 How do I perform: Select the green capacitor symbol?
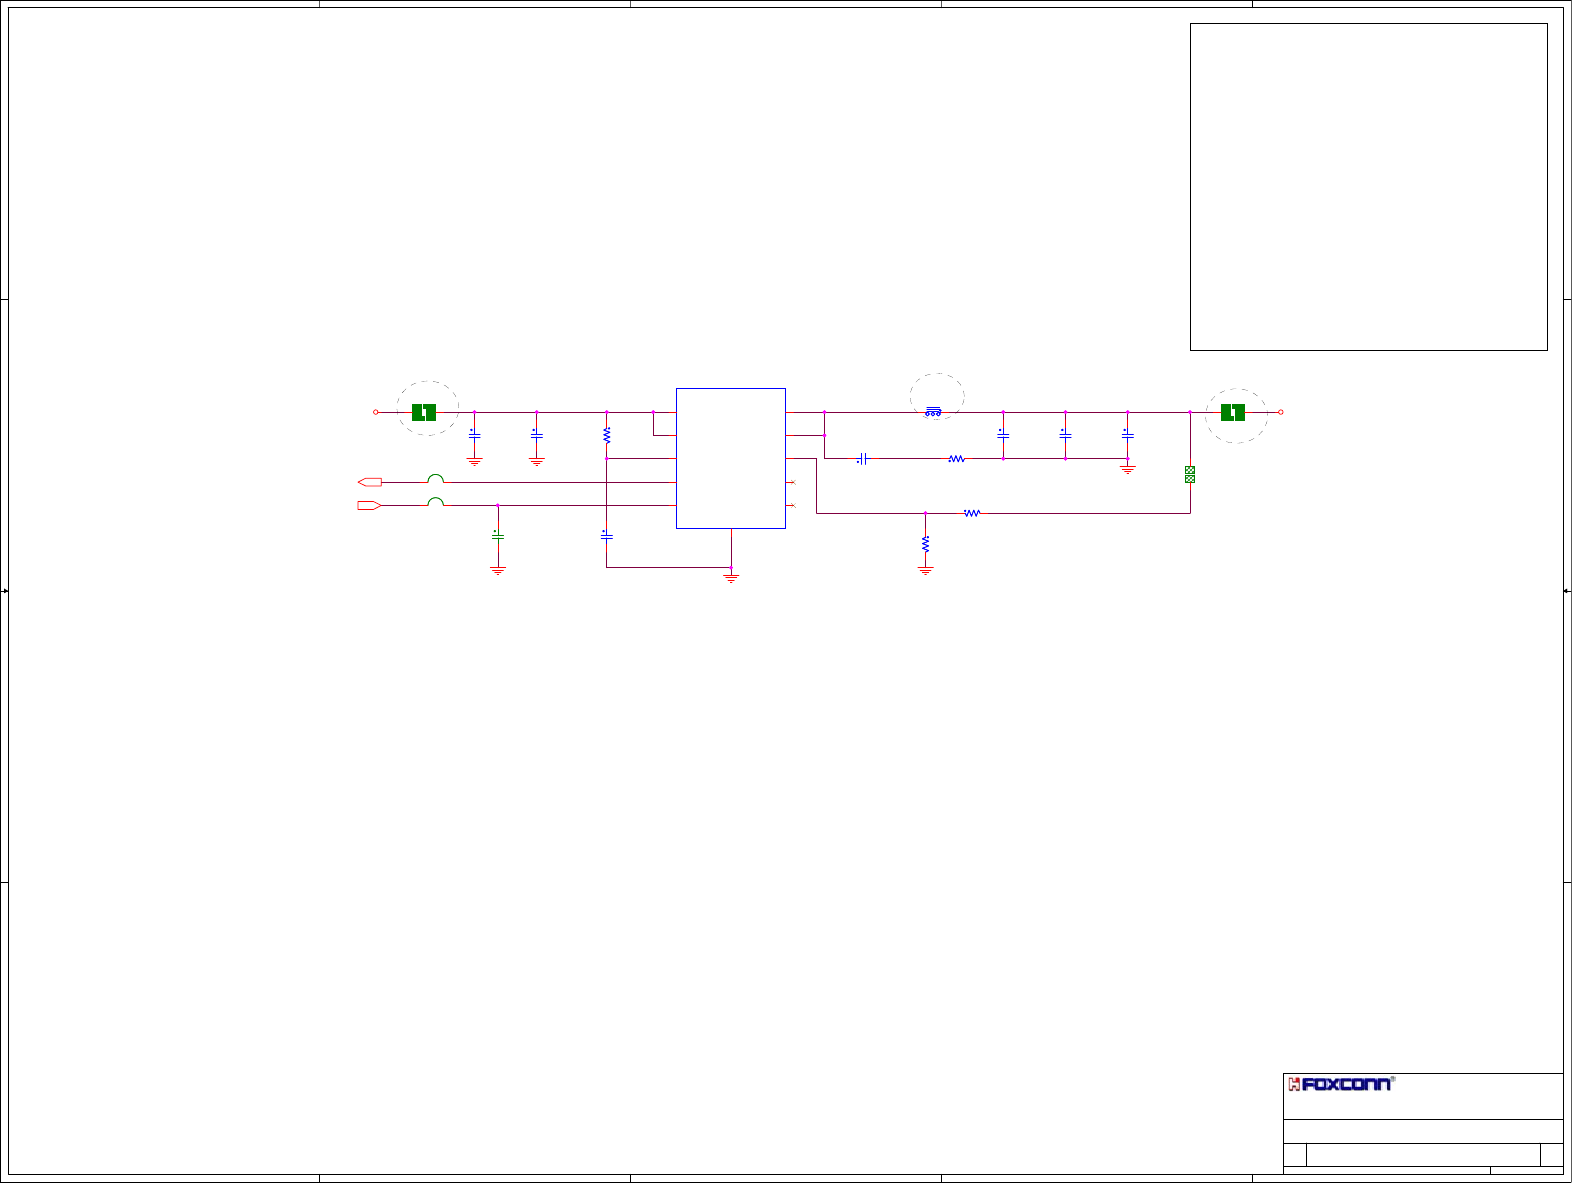point(498,536)
